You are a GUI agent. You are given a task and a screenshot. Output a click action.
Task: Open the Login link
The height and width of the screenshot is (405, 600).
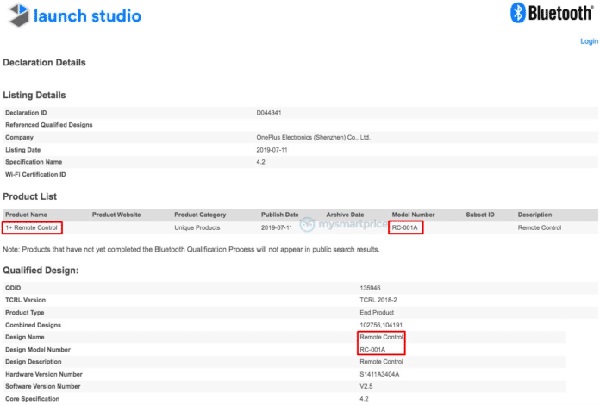(589, 41)
